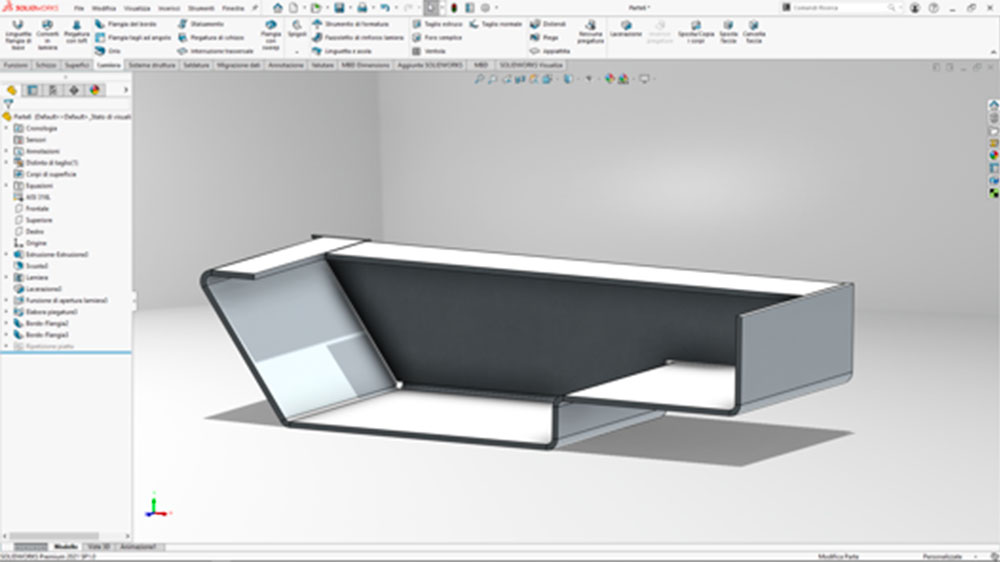1000x562 pixels.
Task: Click the Undo arrow icon
Action: pyautogui.click(x=385, y=8)
